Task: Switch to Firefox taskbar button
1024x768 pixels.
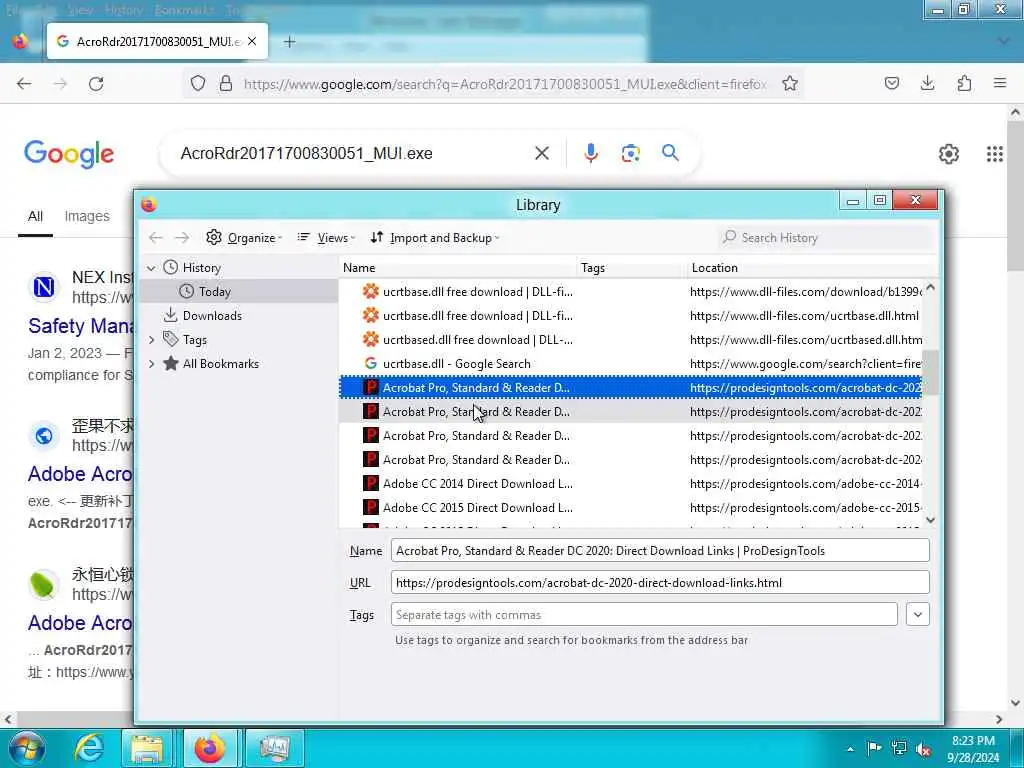Action: 210,748
